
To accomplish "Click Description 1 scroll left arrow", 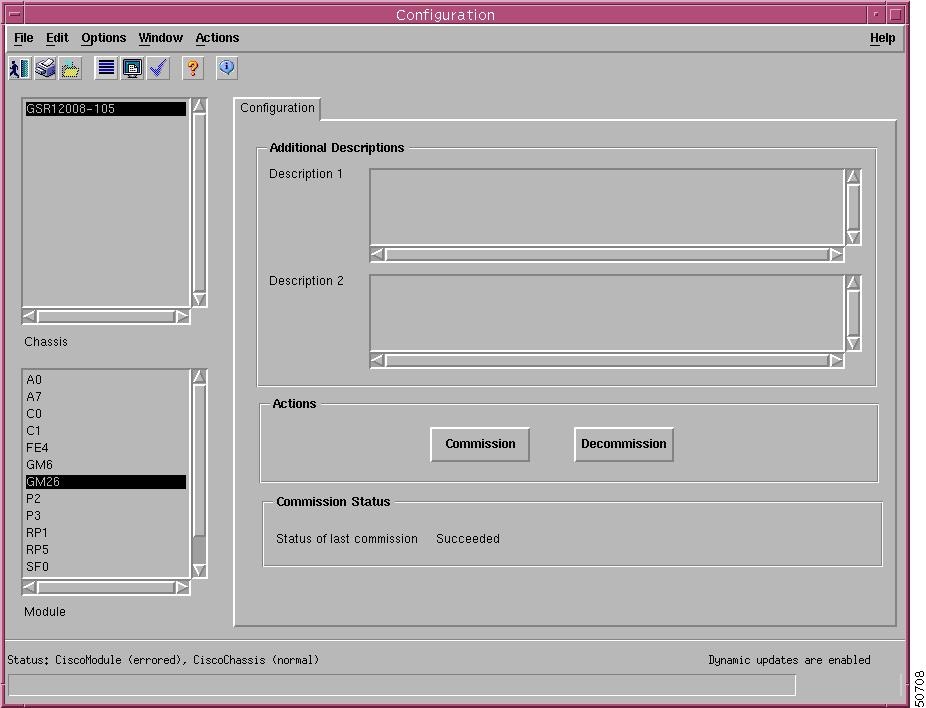I will tap(378, 255).
